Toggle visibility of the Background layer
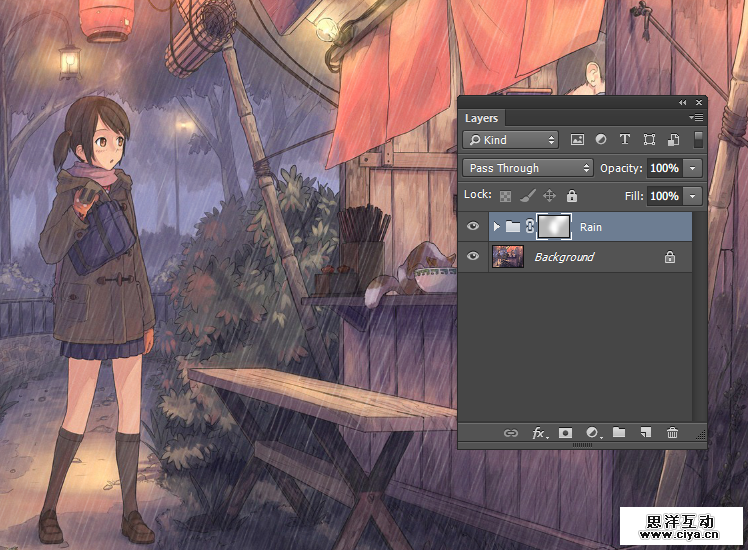Image resolution: width=748 pixels, height=550 pixels. click(473, 257)
